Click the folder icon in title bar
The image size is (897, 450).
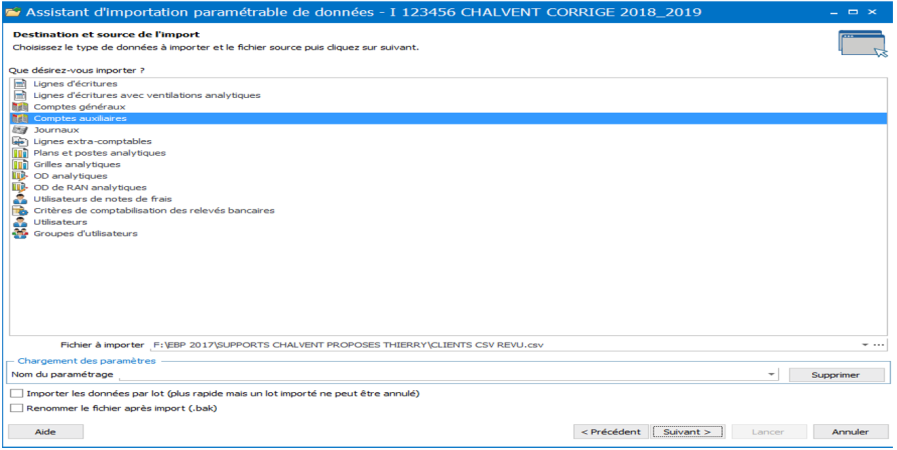coord(13,11)
